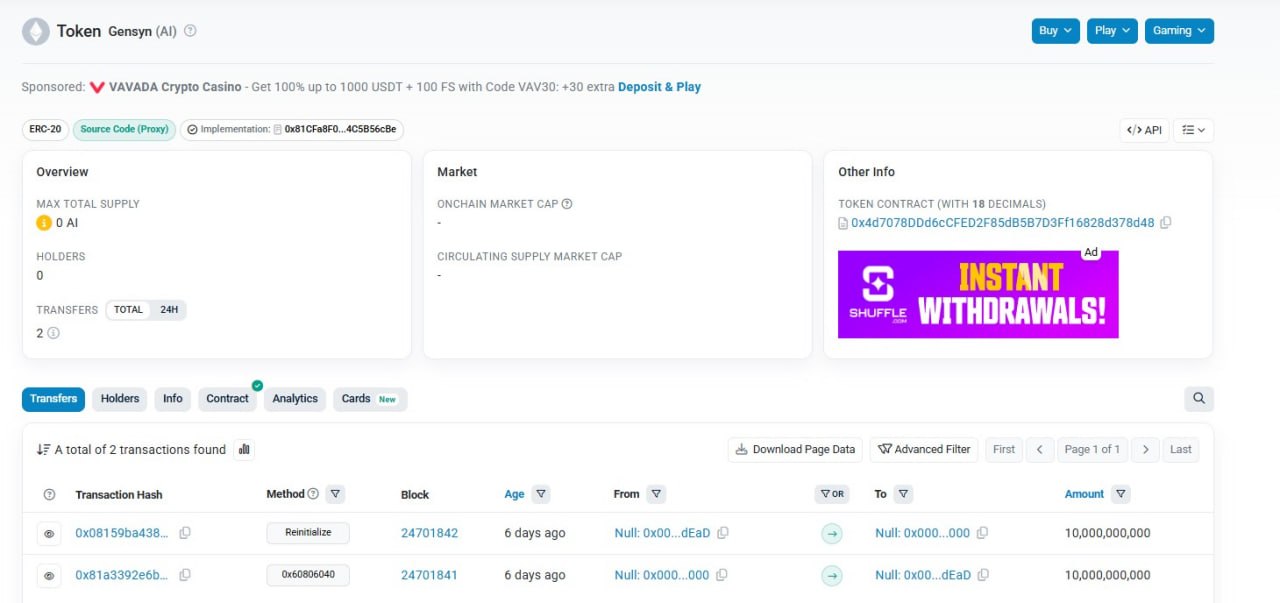Viewport: 1280px width, 603px height.
Task: Open the To column filter
Action: 903,494
